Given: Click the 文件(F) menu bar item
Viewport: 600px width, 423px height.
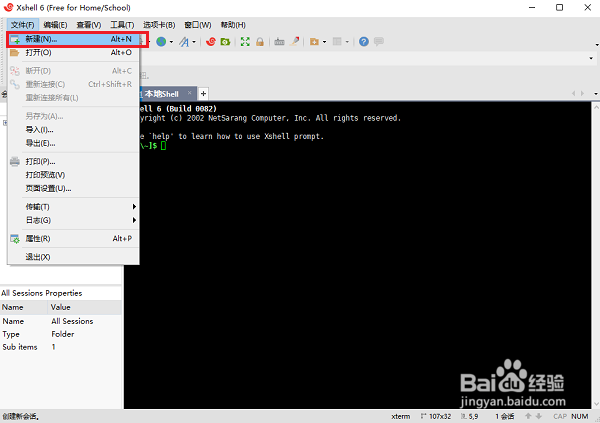Looking at the screenshot, I should click(23, 25).
